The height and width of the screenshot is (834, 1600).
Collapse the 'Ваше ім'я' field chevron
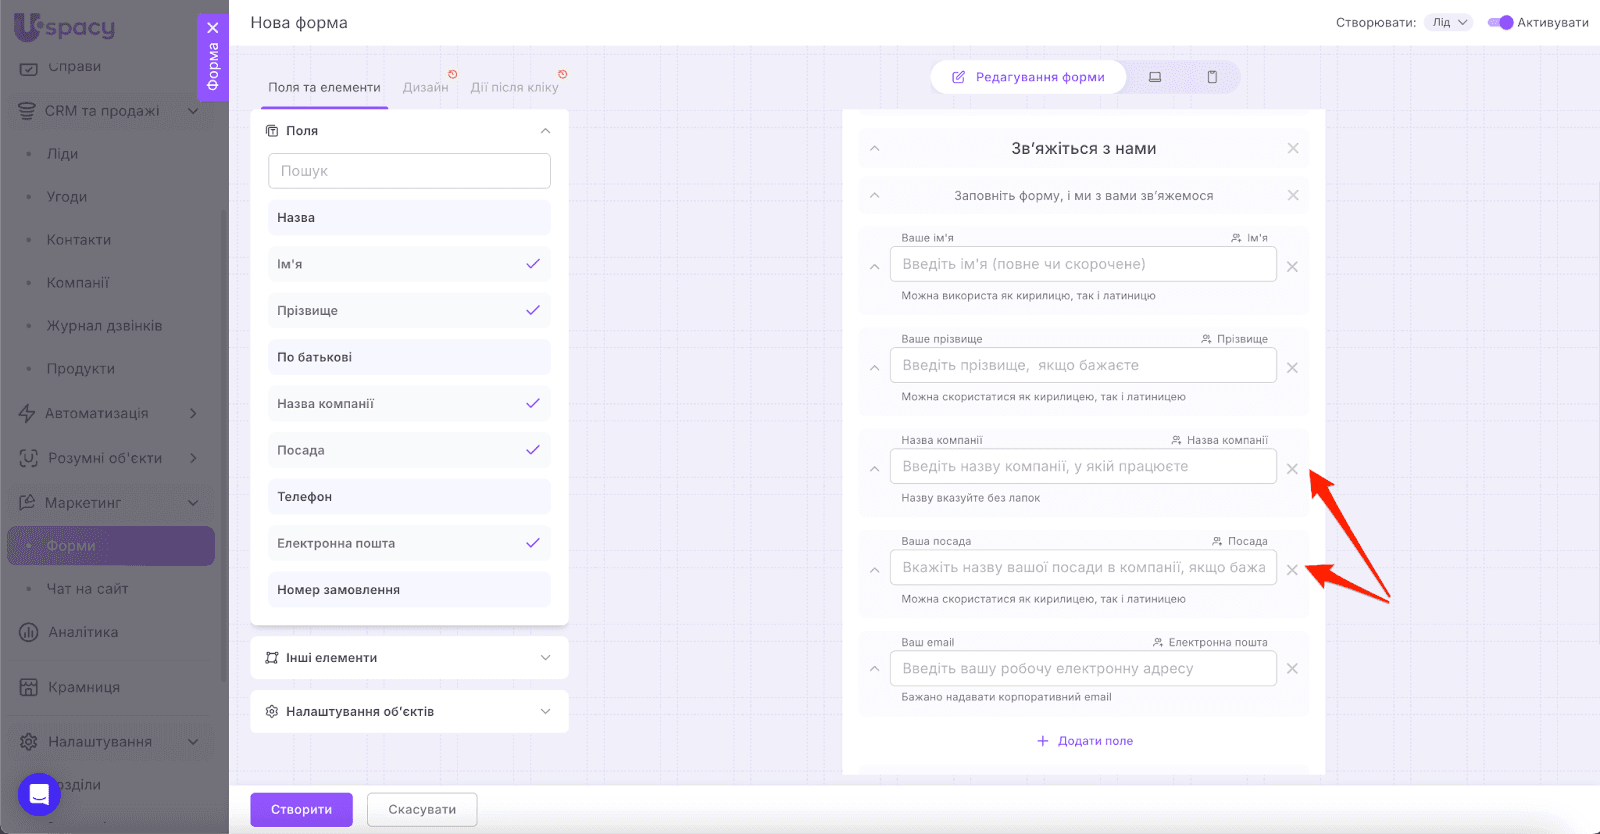(875, 267)
